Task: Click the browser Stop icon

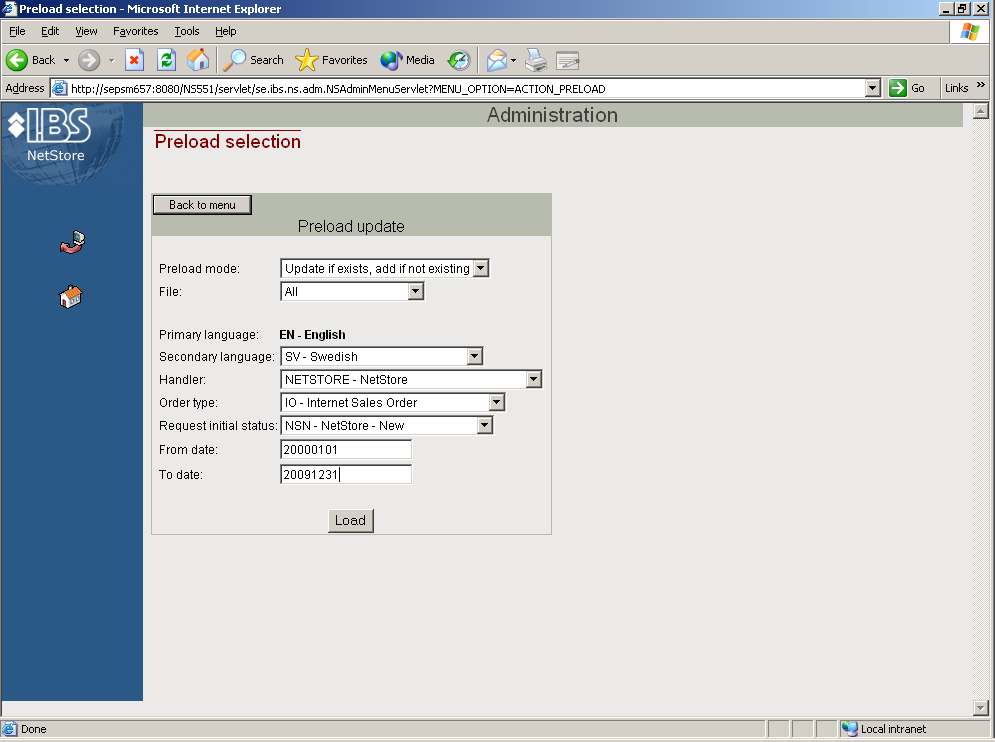Action: (135, 60)
